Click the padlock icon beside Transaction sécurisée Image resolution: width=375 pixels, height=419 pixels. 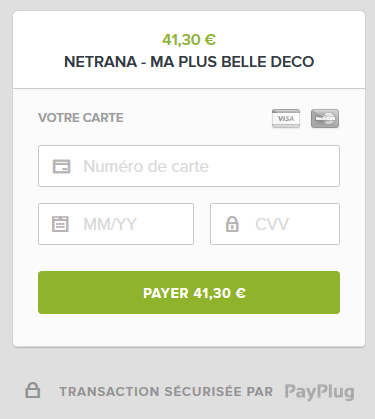pyautogui.click(x=33, y=390)
